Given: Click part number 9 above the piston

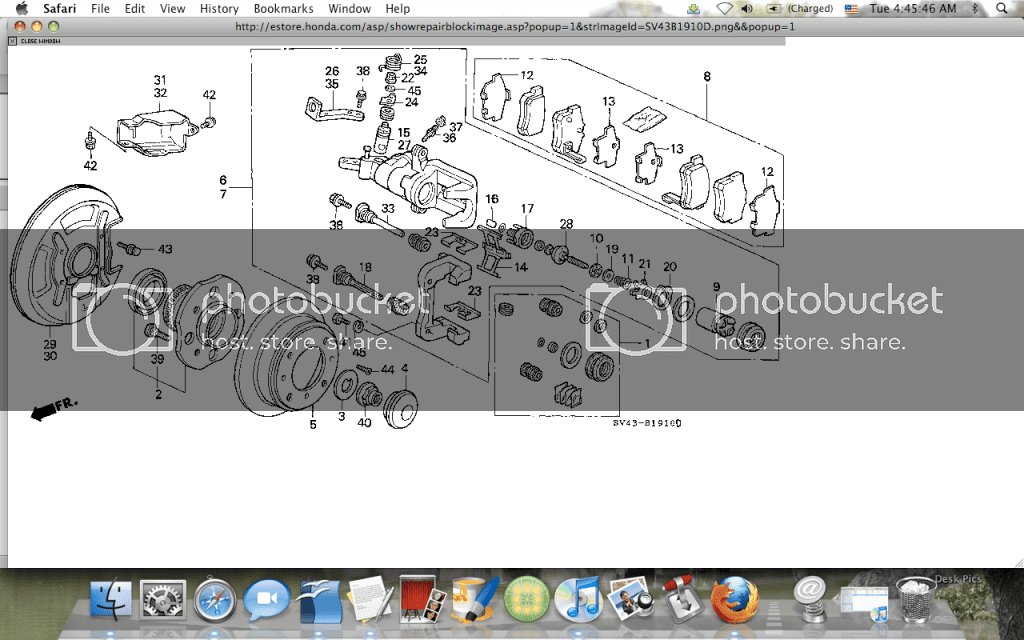Looking at the screenshot, I should point(716,286).
